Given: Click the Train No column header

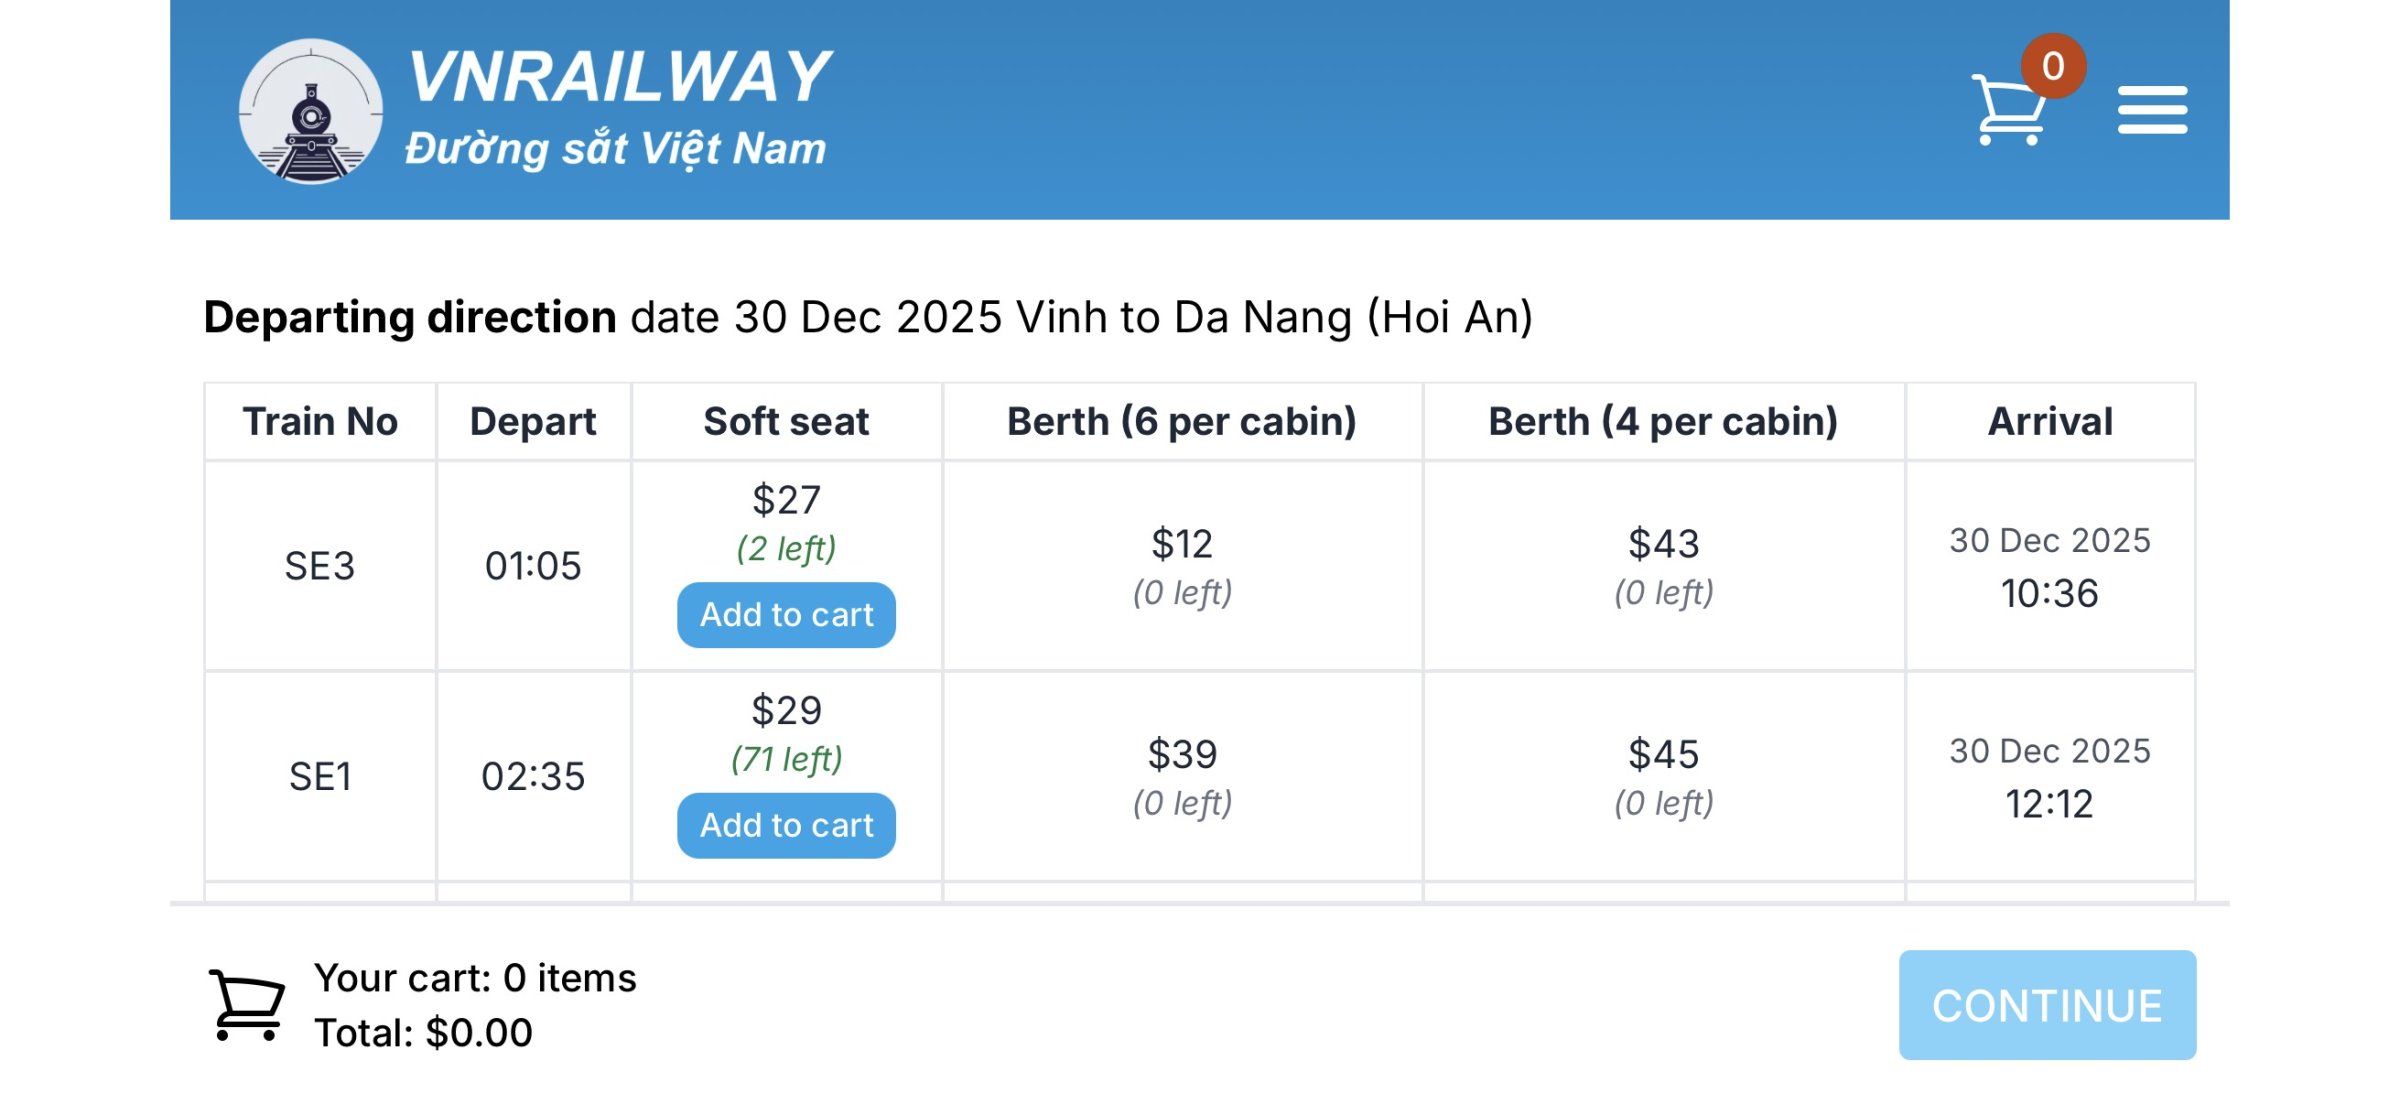Looking at the screenshot, I should [x=320, y=422].
